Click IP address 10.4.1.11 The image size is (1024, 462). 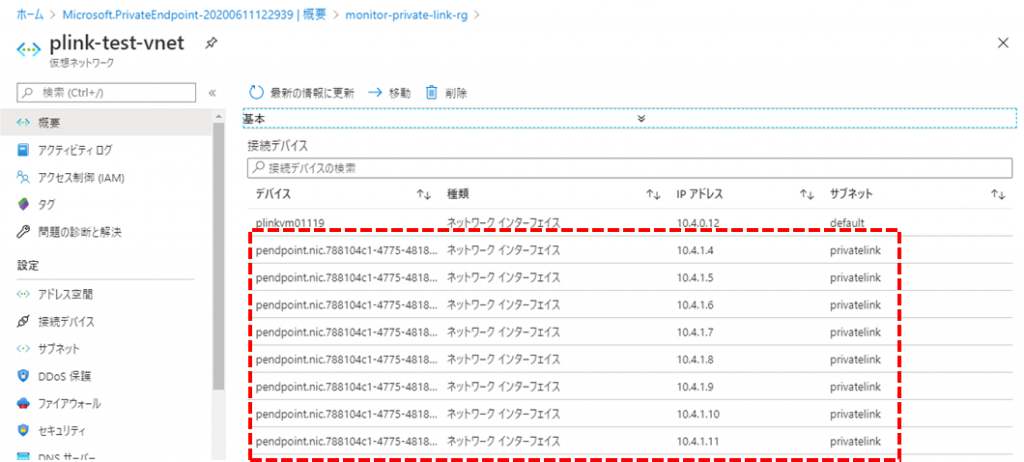click(x=697, y=441)
